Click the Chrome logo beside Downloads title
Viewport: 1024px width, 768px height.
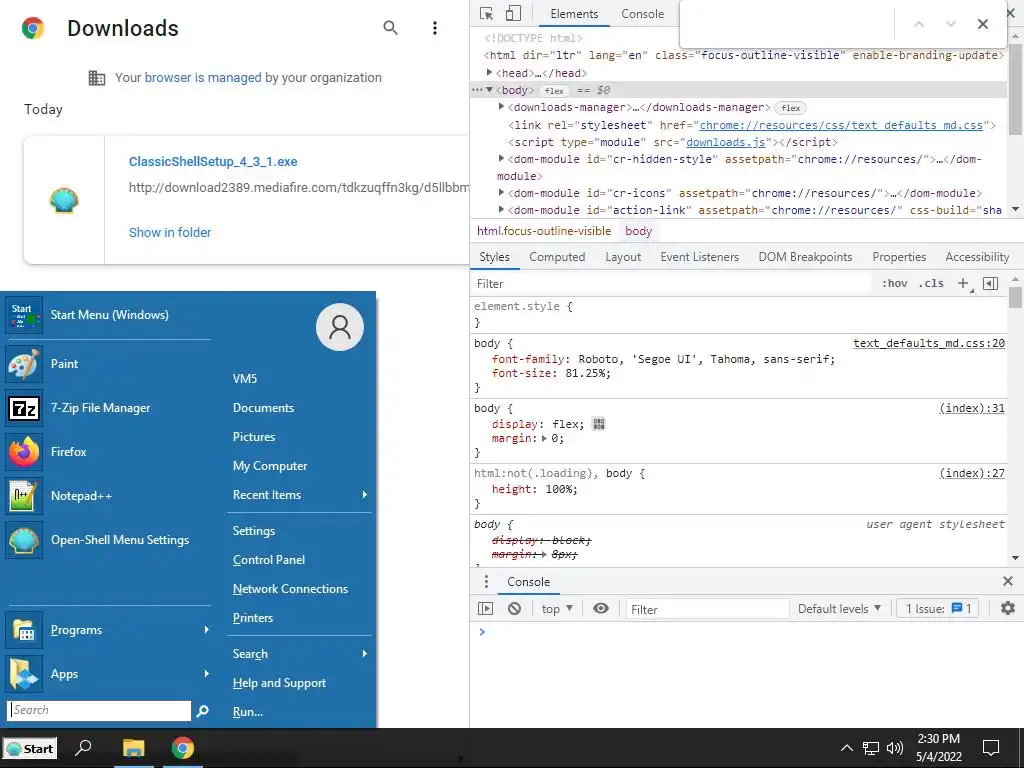click(33, 28)
